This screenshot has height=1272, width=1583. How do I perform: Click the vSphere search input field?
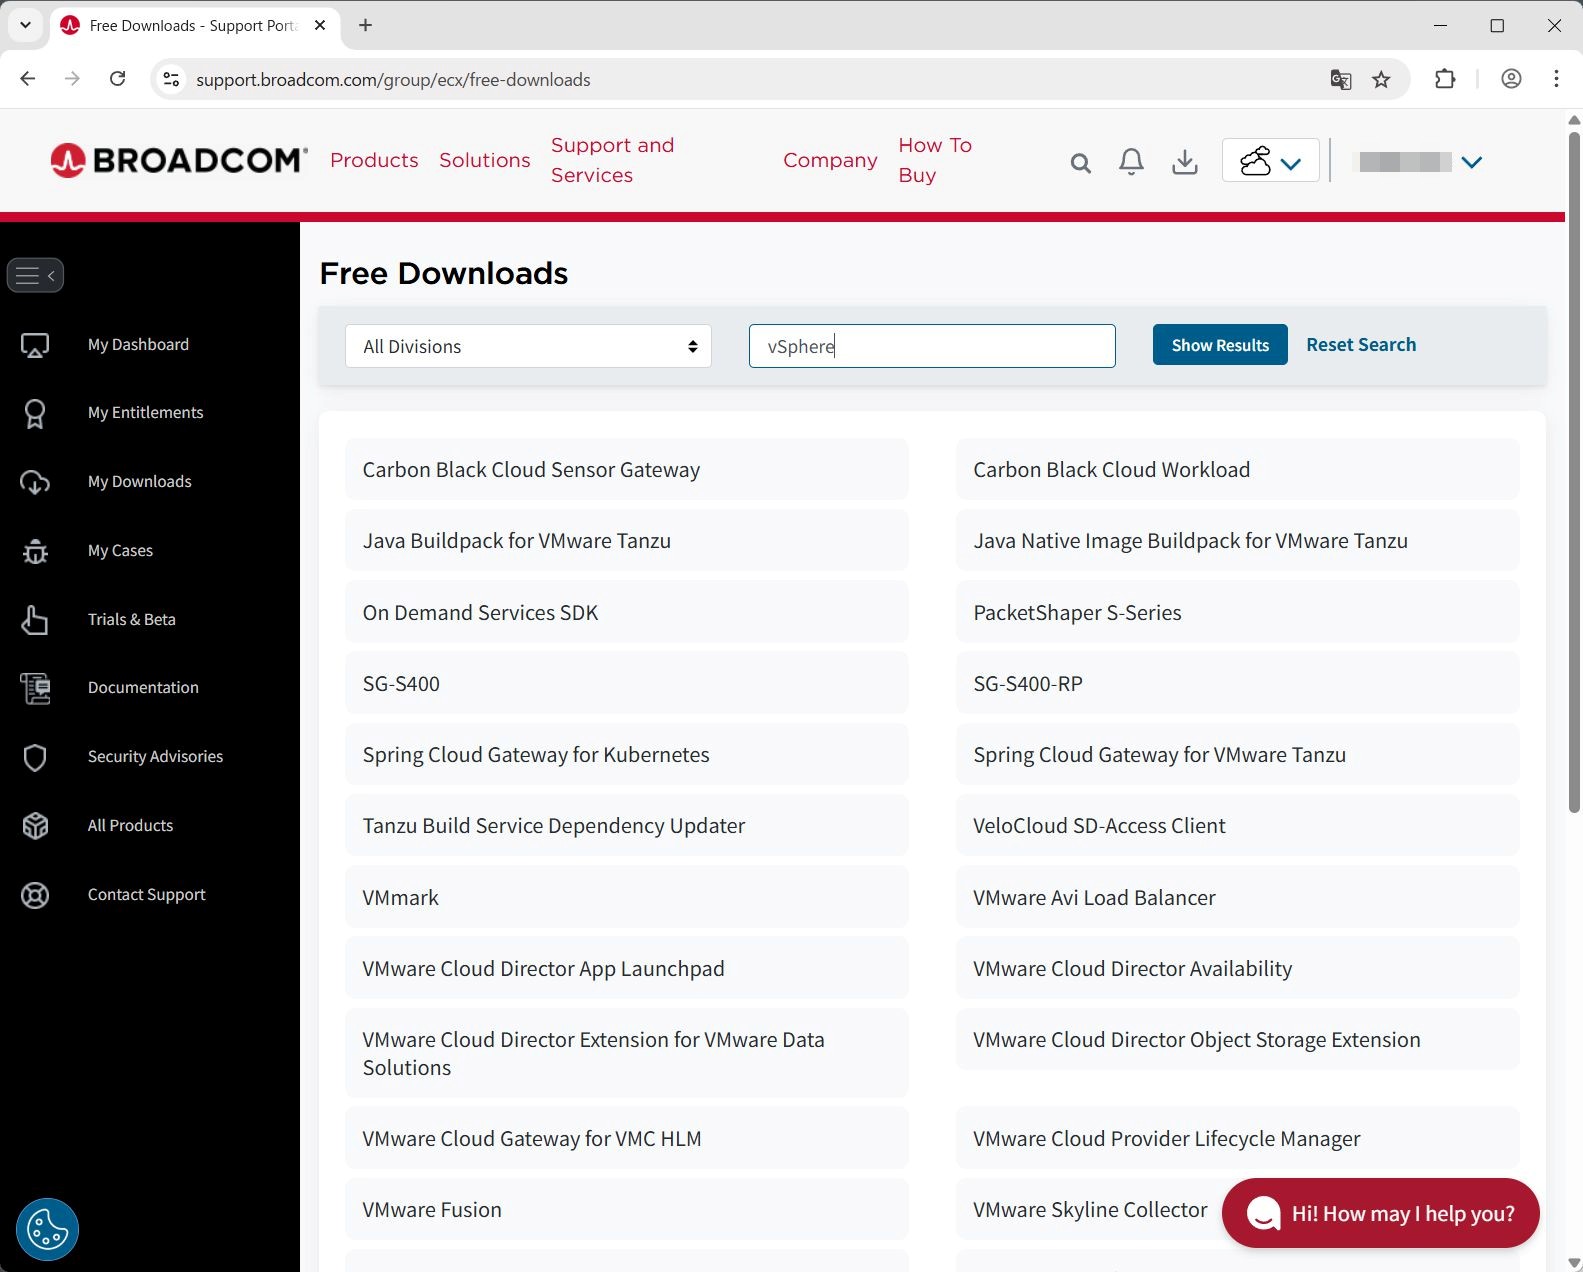932,346
